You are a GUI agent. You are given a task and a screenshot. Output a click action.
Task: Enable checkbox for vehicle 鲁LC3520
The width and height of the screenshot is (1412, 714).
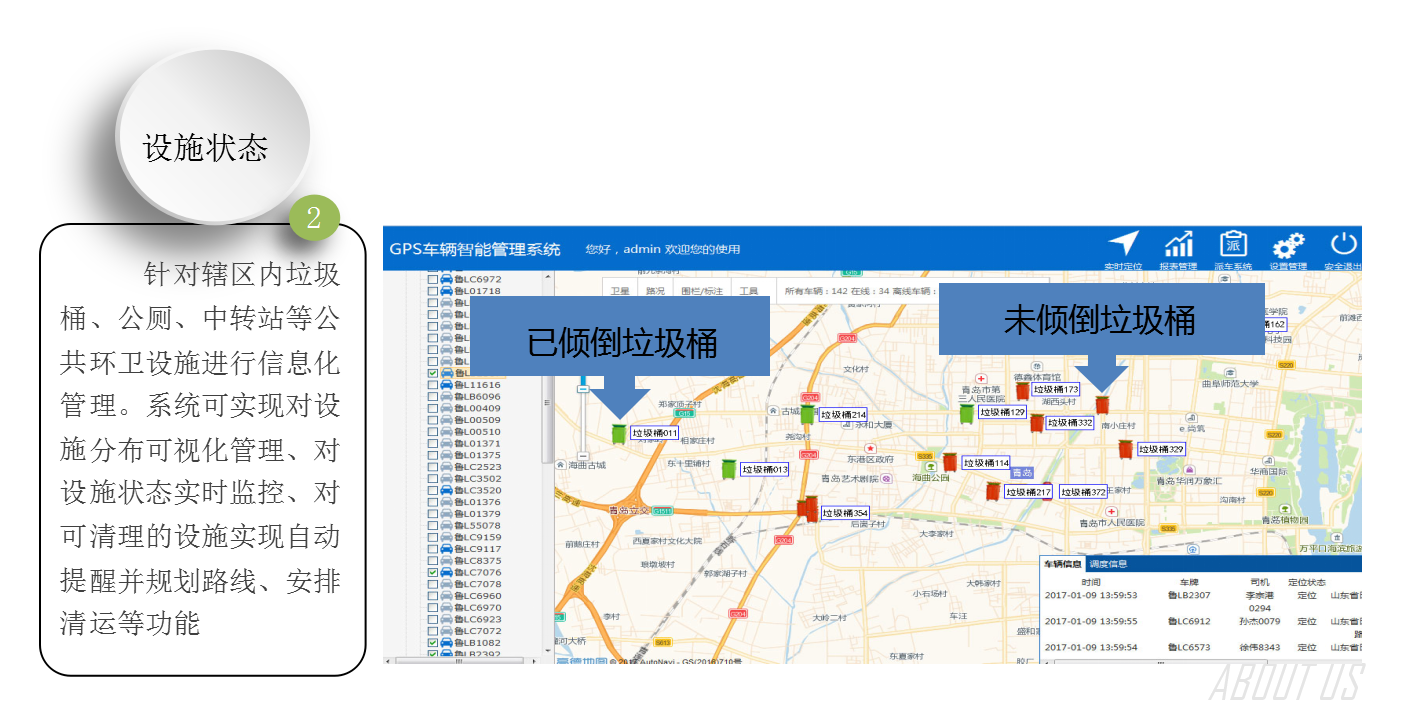point(433,491)
